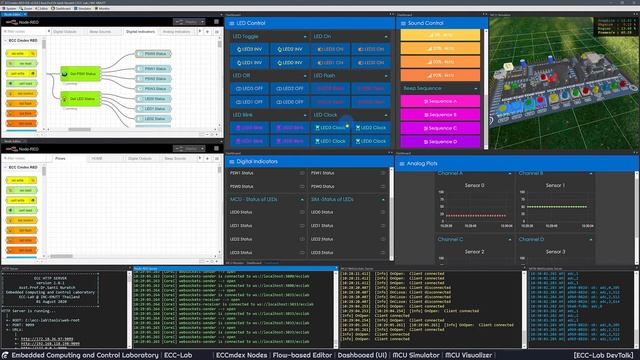Viewport: 640px width, 360px height.
Task: Click the LED2 Clock button
Action: (371, 128)
